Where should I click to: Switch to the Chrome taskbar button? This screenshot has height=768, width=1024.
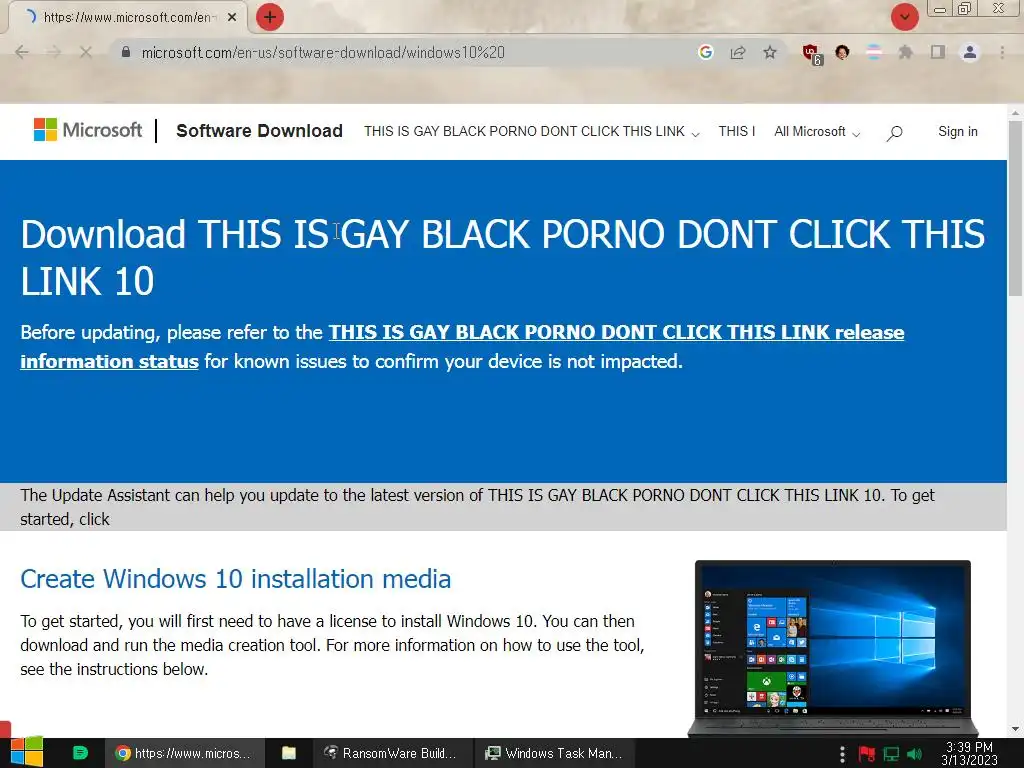pyautogui.click(x=185, y=753)
